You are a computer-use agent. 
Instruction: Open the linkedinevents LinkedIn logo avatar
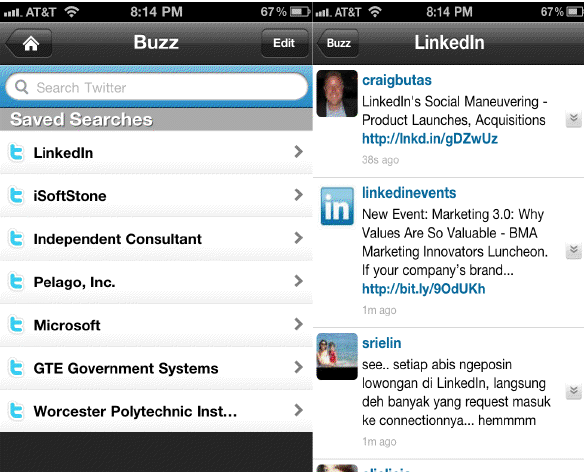[x=337, y=206]
